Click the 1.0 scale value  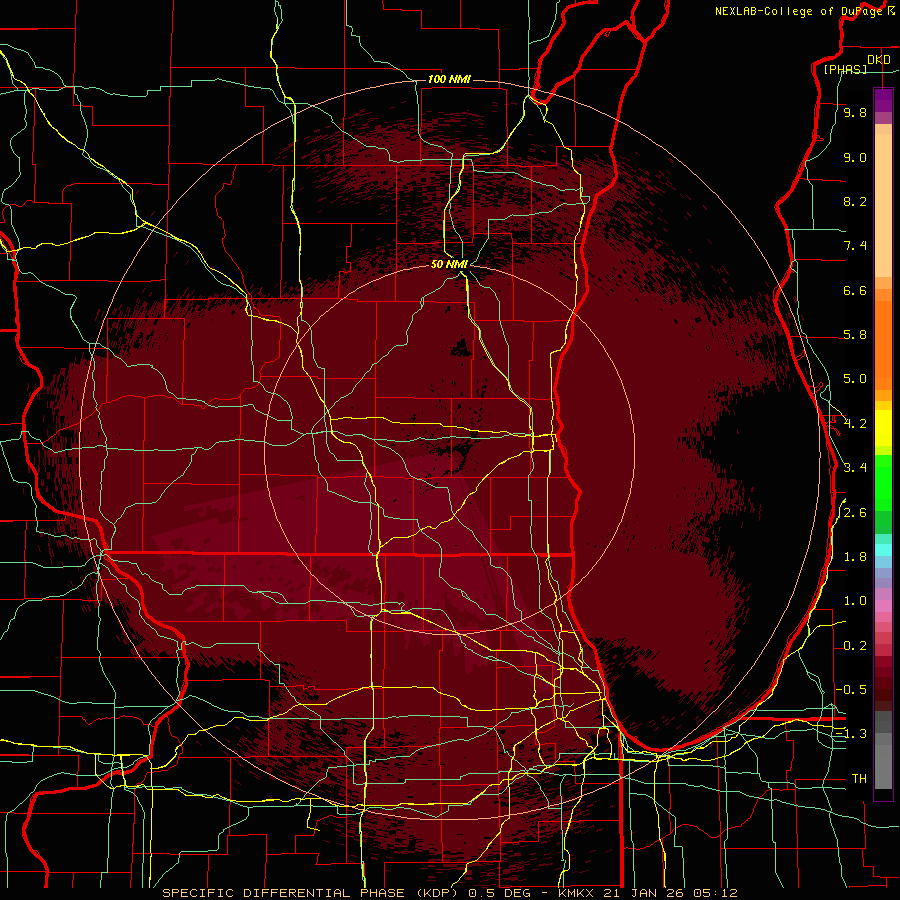click(855, 601)
